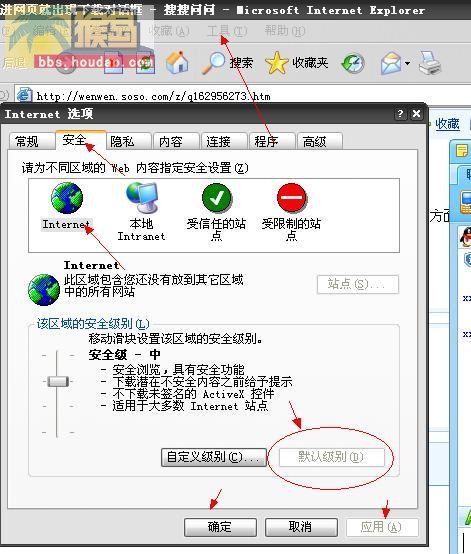Select the 本地 Intranet zone icon
This screenshot has width=471, height=554.
[142, 198]
